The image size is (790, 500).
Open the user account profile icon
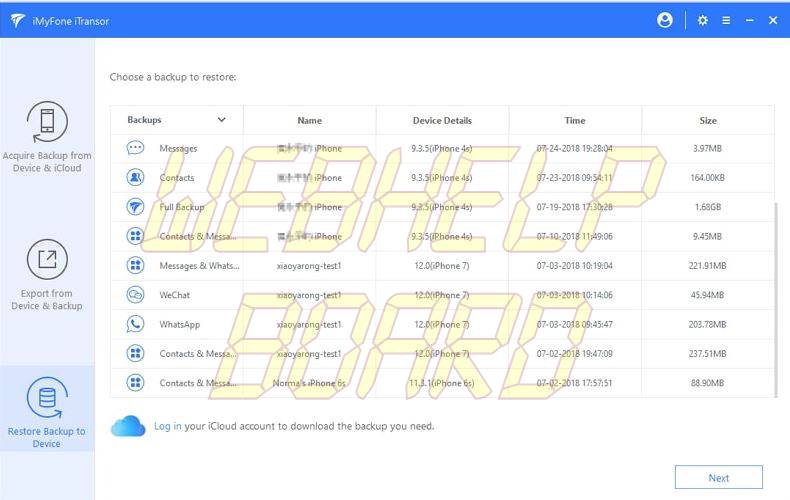pyautogui.click(x=665, y=20)
